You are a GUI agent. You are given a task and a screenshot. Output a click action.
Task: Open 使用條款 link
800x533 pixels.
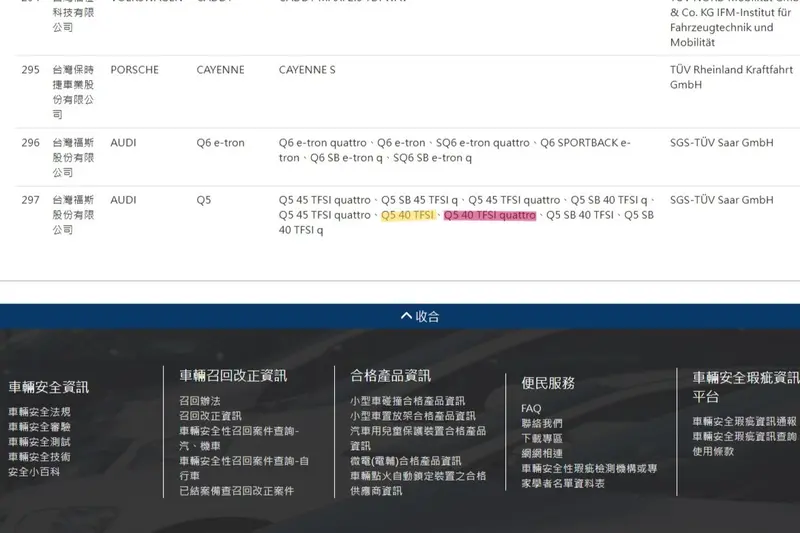tap(713, 451)
